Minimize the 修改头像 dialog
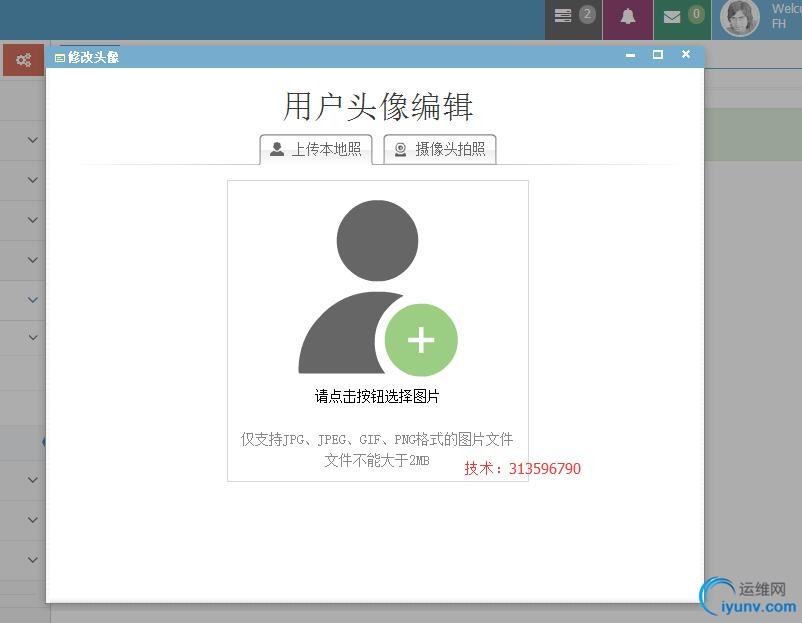The height and width of the screenshot is (623, 802). point(630,55)
